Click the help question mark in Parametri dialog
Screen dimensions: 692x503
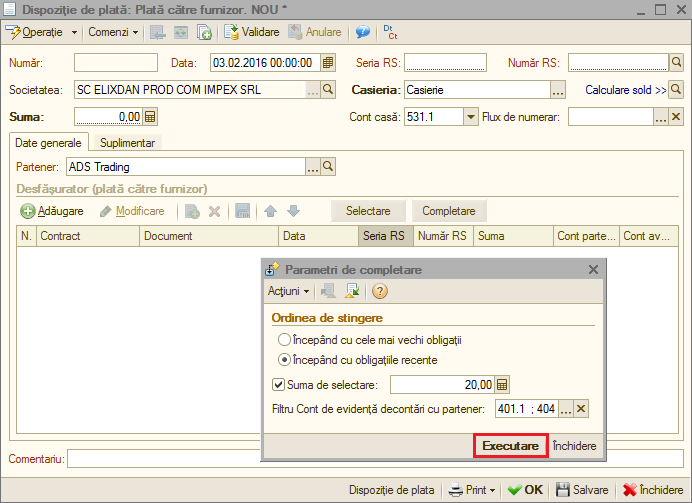point(380,291)
